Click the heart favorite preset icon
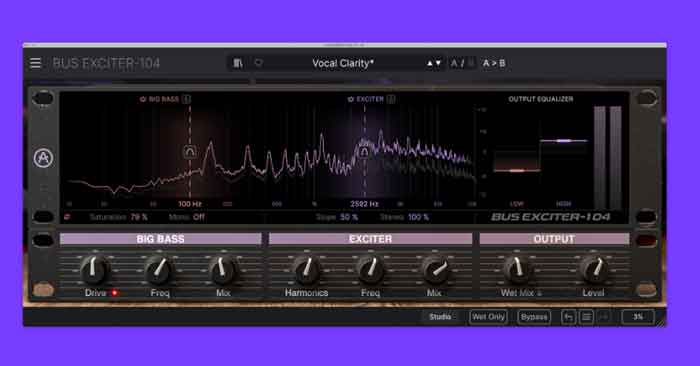The height and width of the screenshot is (366, 700). pos(258,63)
